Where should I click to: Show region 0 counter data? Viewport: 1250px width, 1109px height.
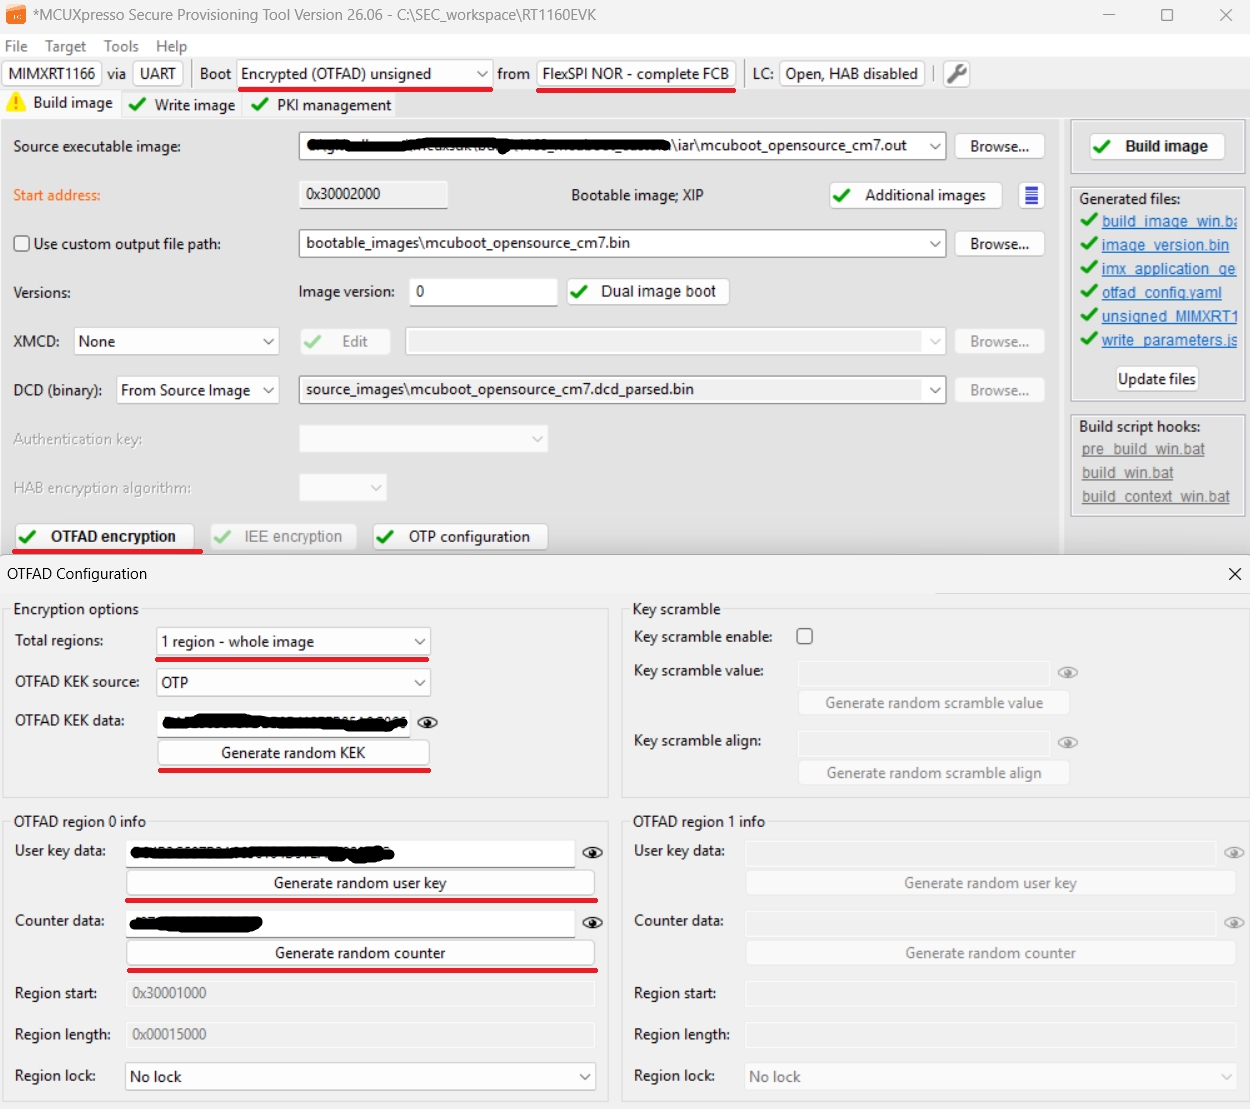click(592, 923)
